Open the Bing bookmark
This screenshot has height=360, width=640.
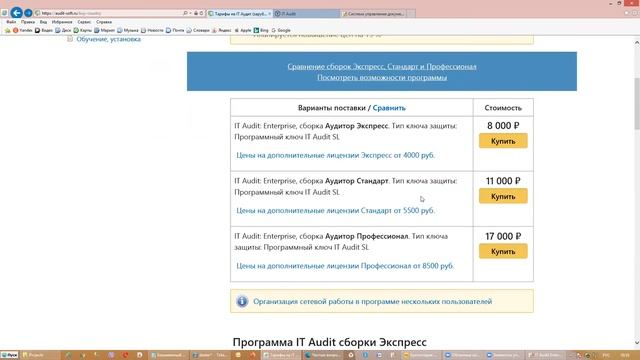(261, 30)
